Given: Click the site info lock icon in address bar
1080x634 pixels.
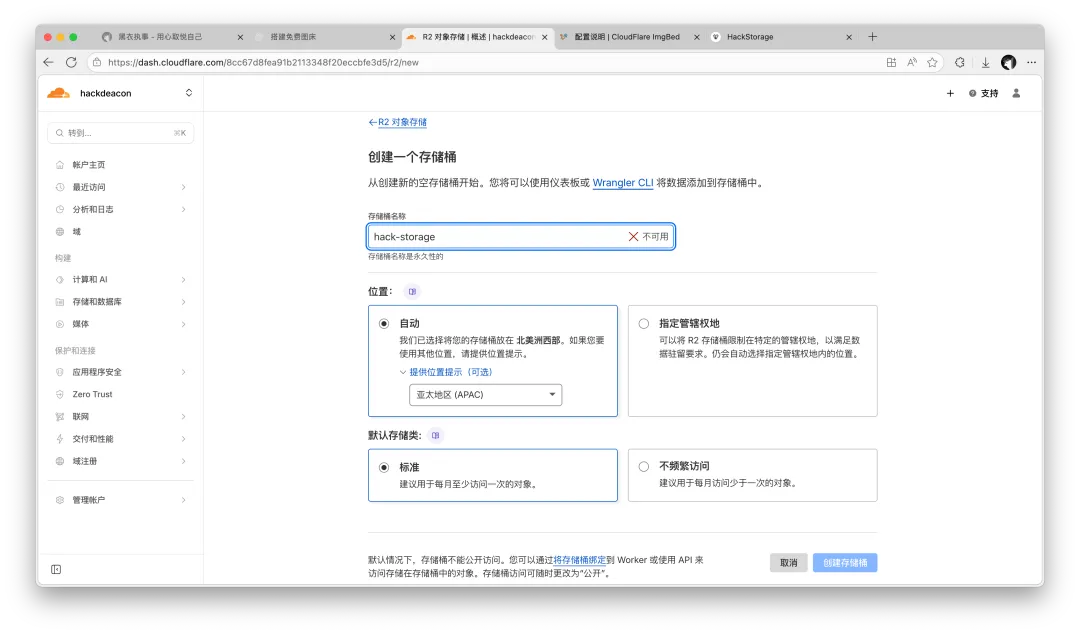Looking at the screenshot, I should (x=97, y=62).
